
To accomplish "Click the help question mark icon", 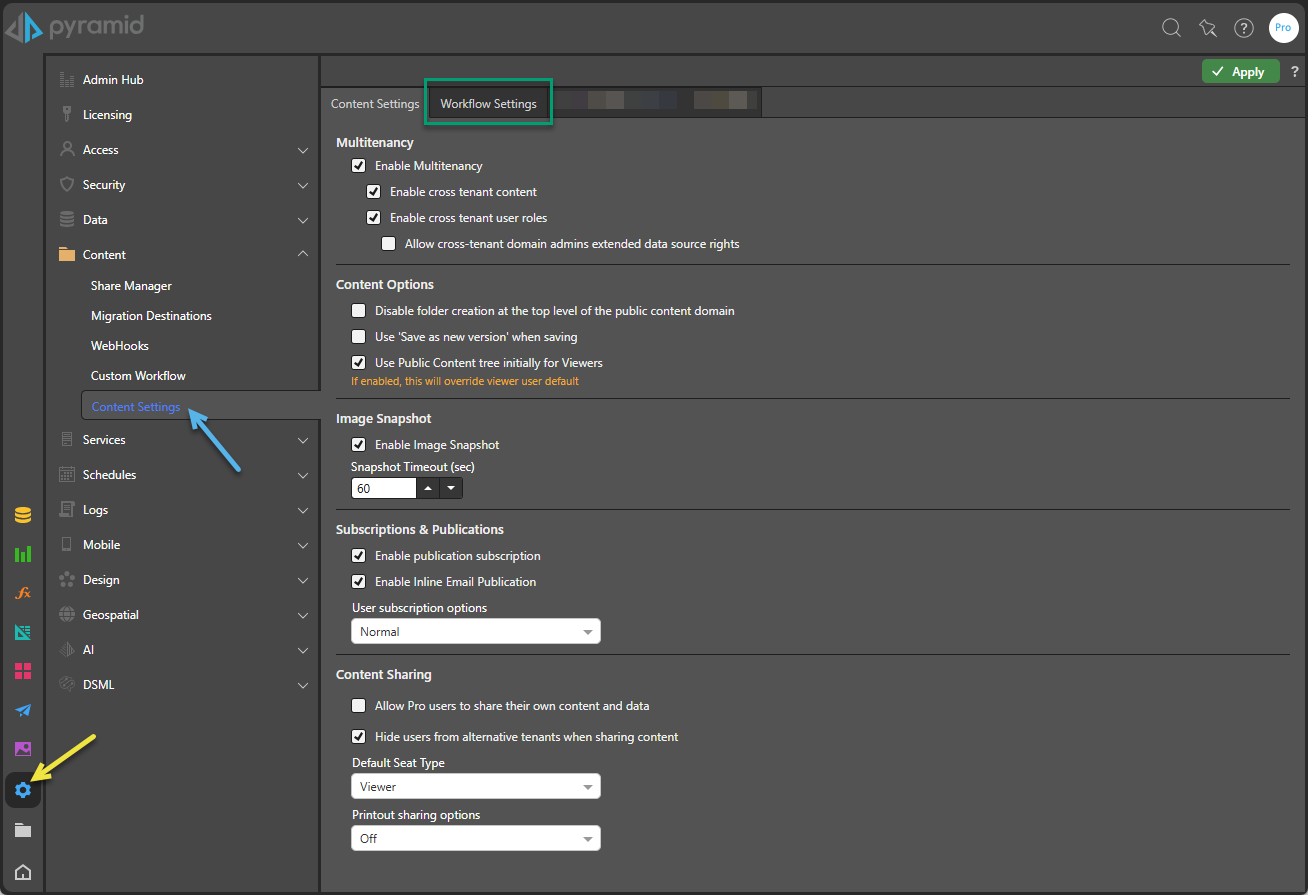I will coord(1244,28).
